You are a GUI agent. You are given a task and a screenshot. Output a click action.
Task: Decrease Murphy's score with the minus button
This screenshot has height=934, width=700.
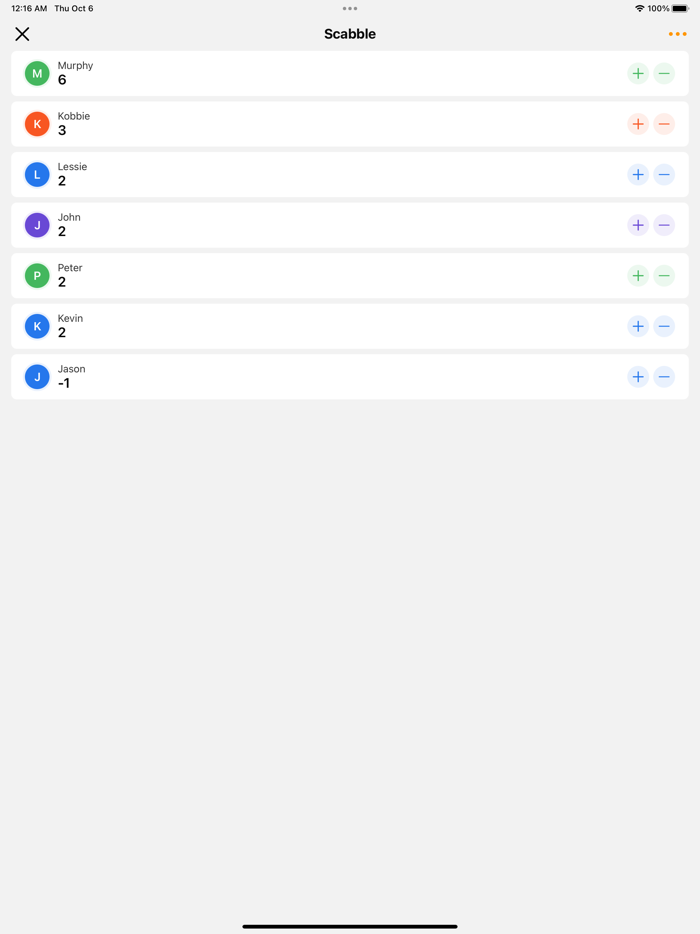(664, 73)
